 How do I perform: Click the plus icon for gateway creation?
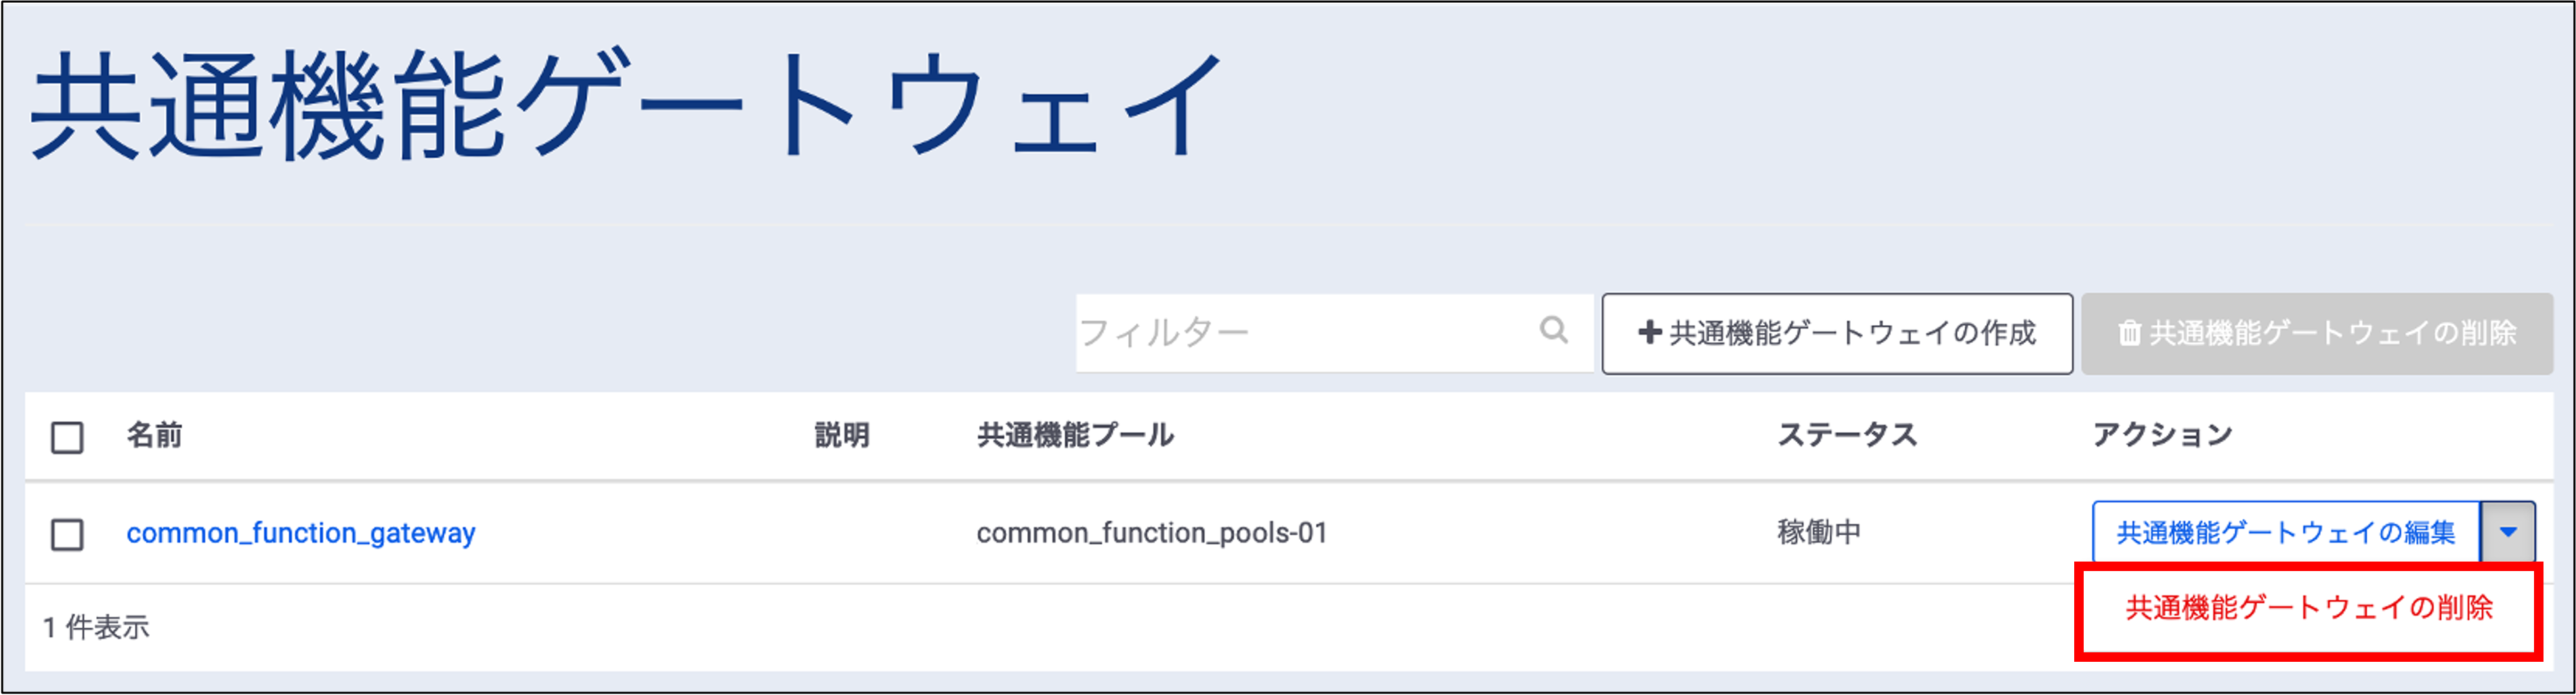click(x=1649, y=333)
